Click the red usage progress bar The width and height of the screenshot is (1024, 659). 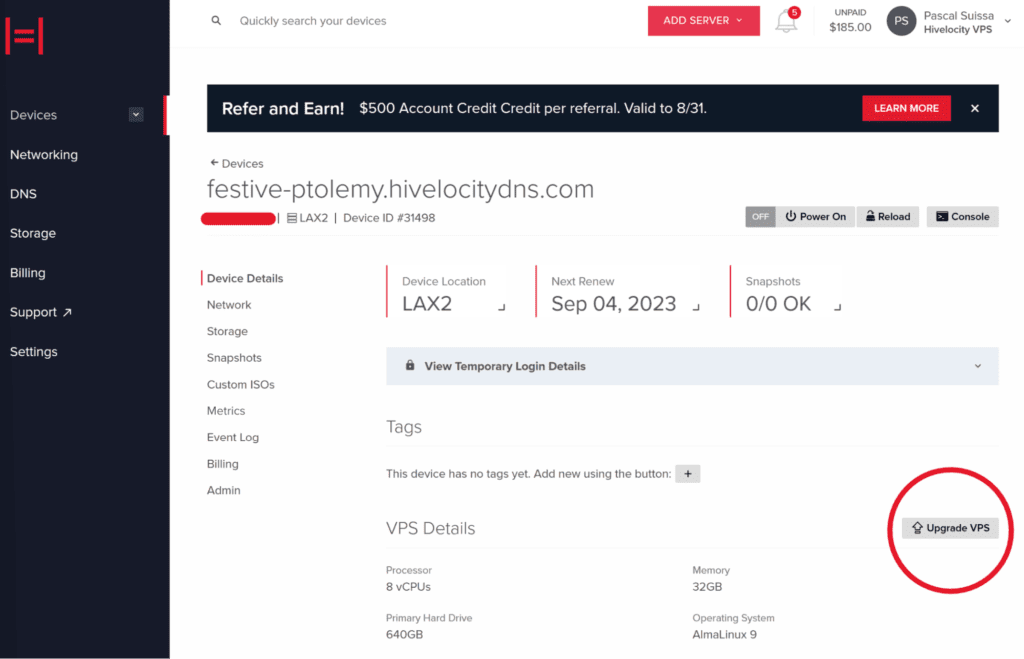click(x=238, y=217)
